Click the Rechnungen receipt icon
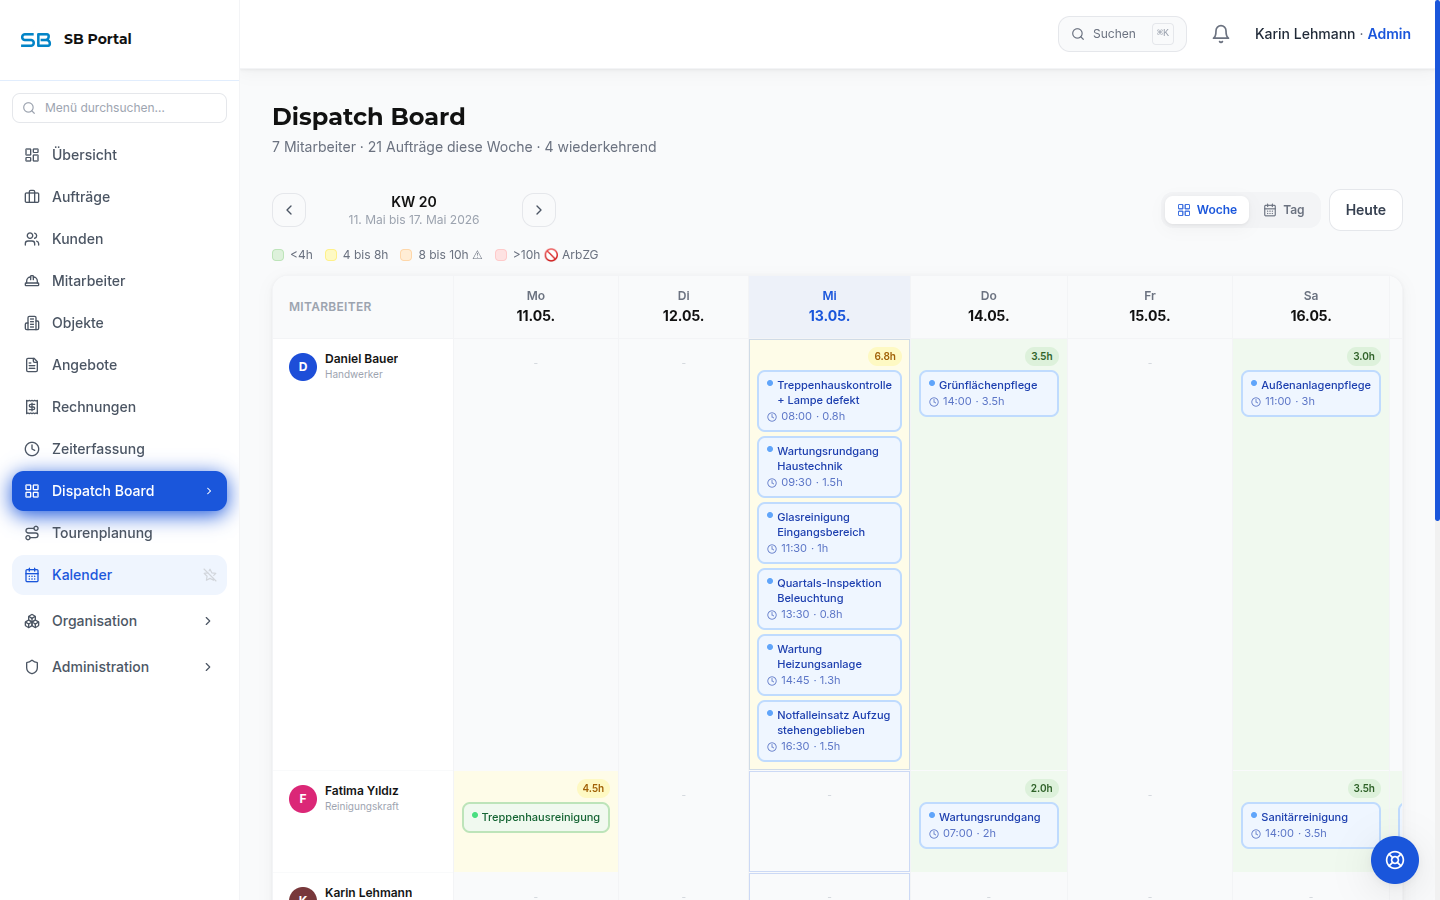This screenshot has height=900, width=1440. tap(32, 407)
